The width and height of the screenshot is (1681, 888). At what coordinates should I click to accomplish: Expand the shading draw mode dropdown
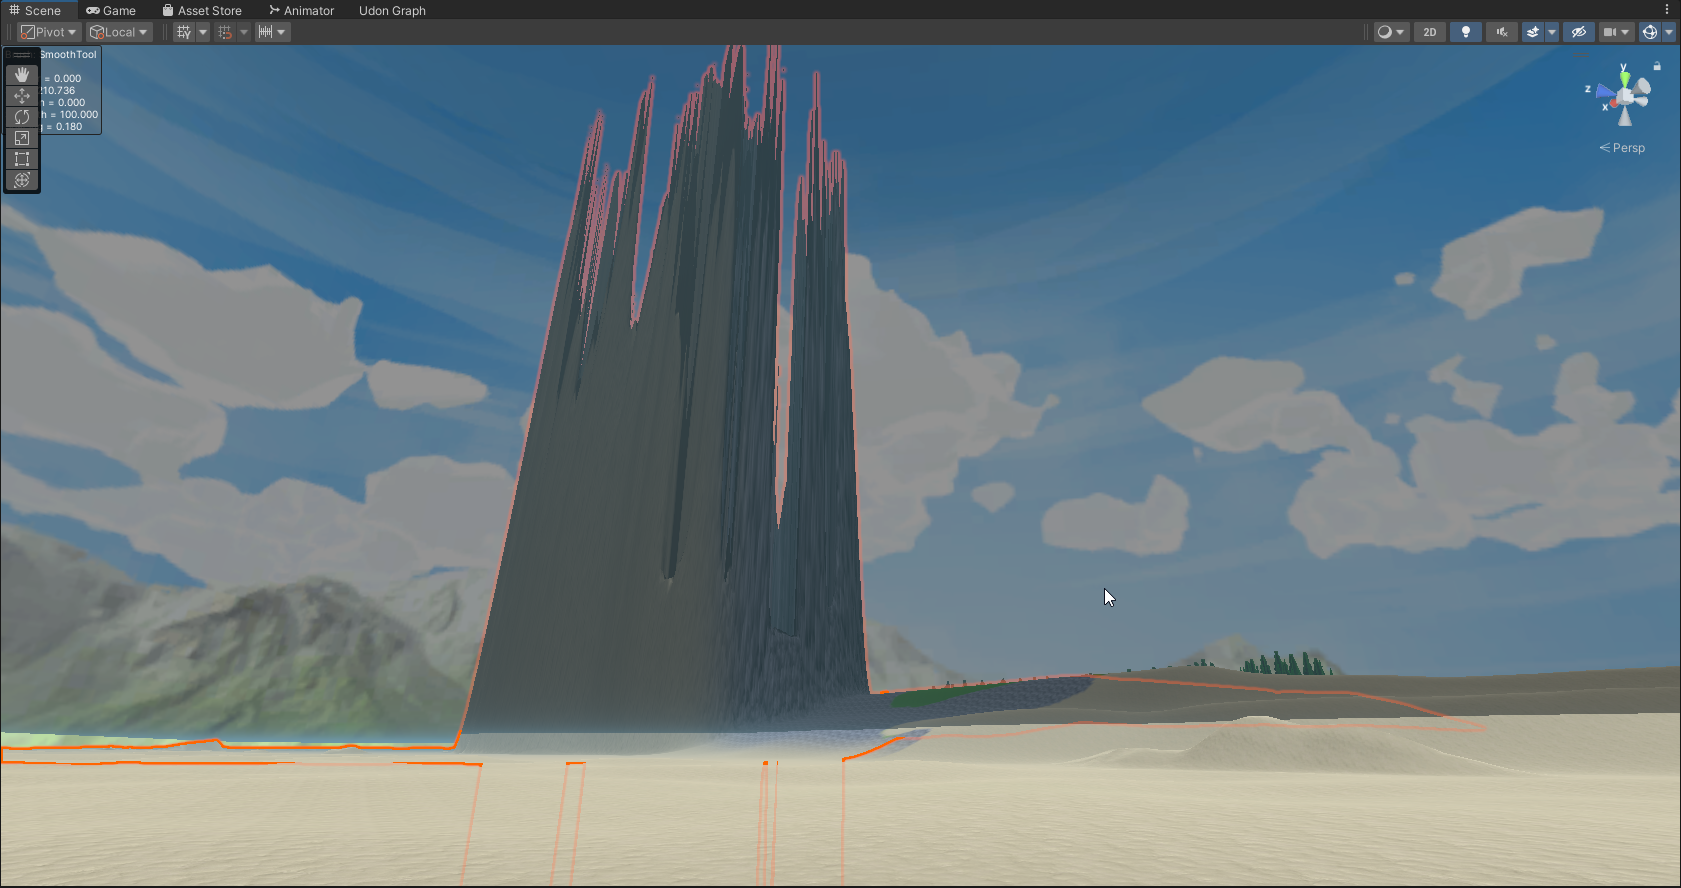coord(1390,32)
